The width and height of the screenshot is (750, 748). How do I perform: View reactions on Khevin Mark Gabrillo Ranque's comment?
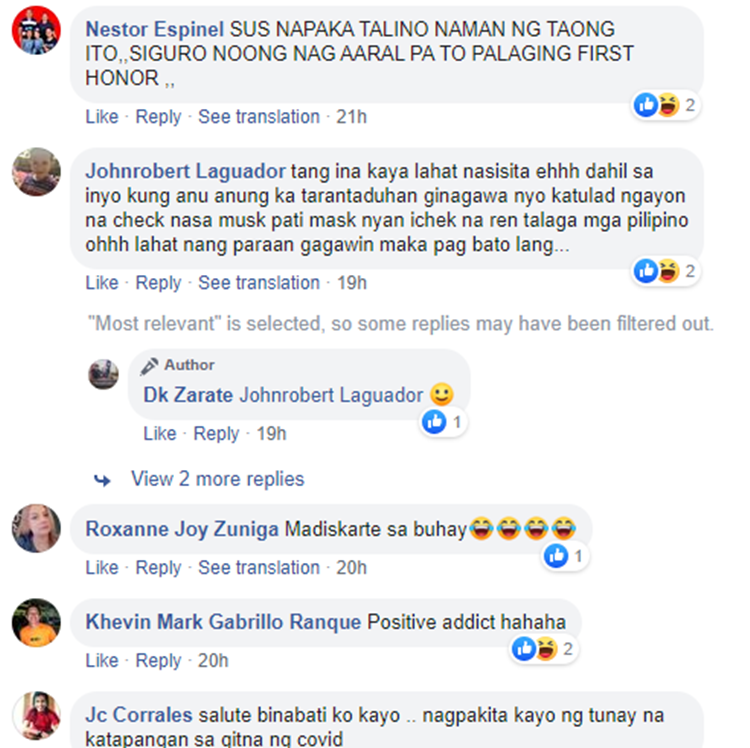543,649
